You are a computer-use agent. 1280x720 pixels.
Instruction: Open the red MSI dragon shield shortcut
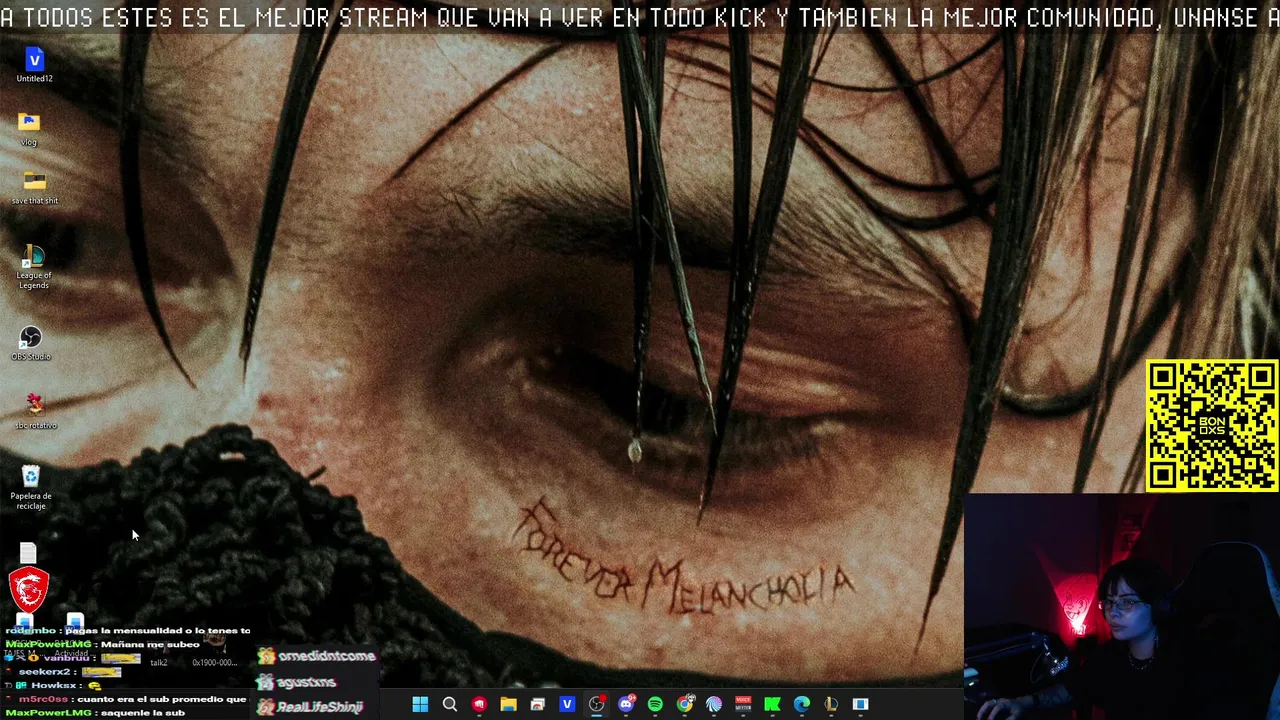coord(28,589)
